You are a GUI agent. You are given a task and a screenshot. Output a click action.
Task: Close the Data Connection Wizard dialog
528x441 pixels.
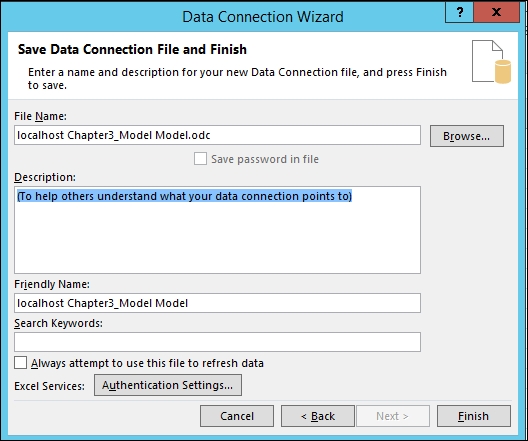pos(496,12)
